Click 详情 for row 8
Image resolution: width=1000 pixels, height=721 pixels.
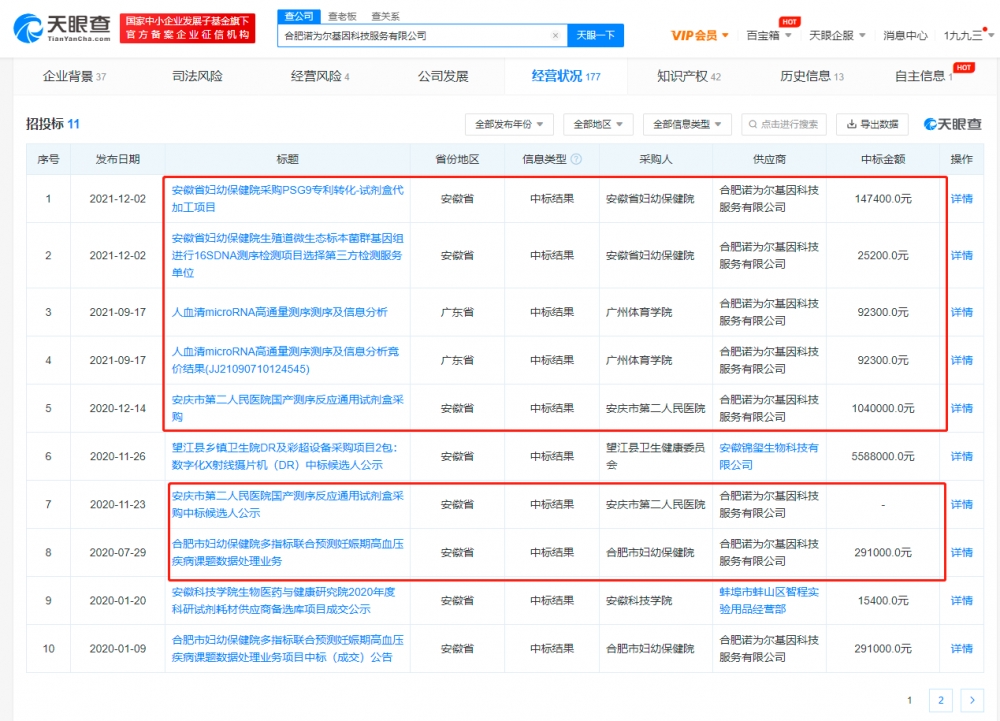(961, 553)
